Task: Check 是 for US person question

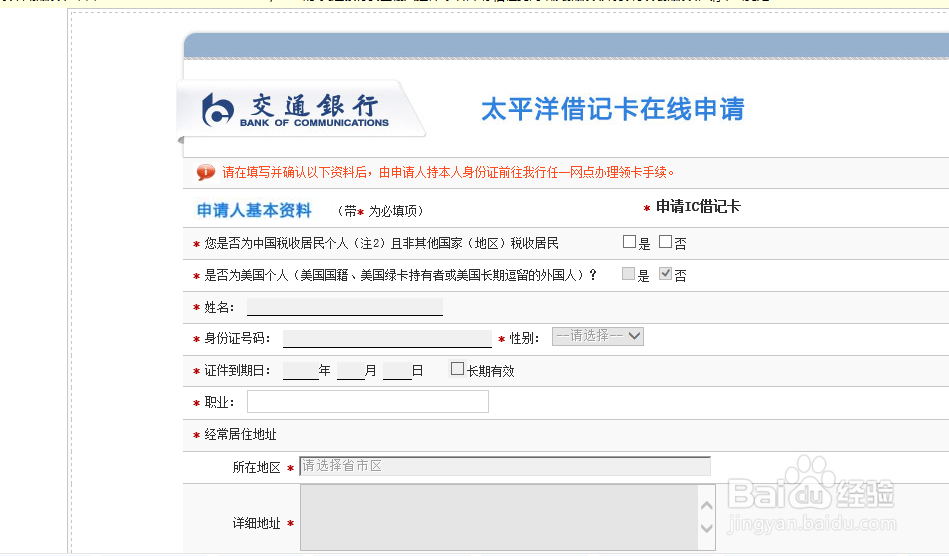Action: point(629,274)
